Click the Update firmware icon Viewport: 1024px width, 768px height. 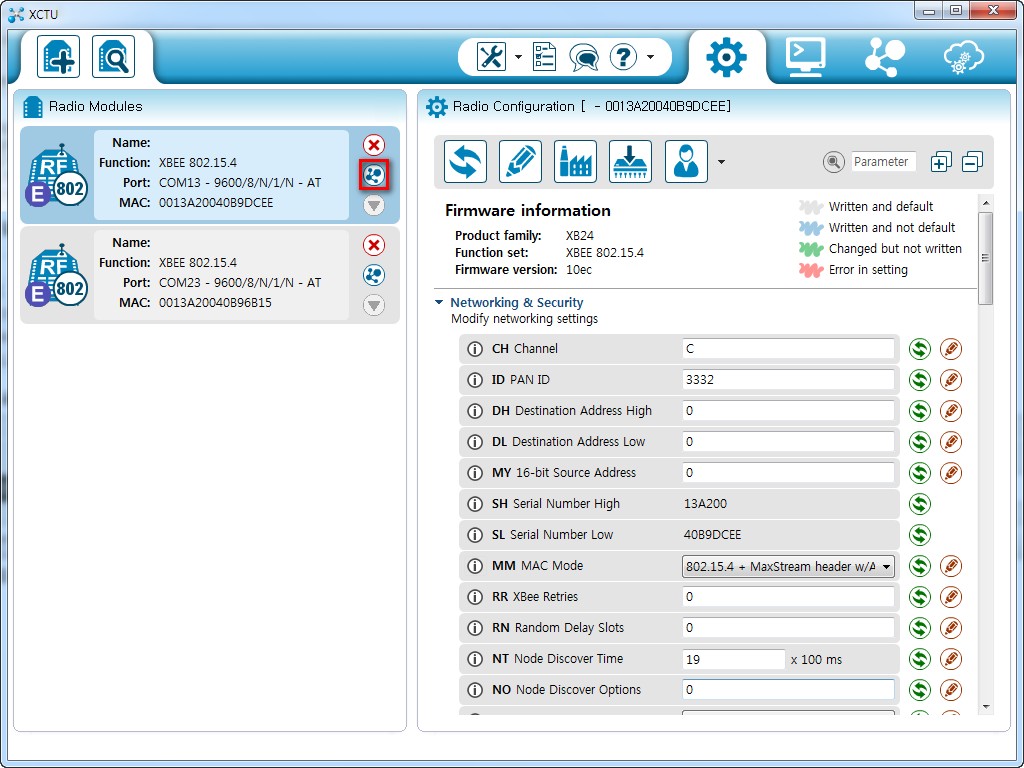[x=630, y=162]
